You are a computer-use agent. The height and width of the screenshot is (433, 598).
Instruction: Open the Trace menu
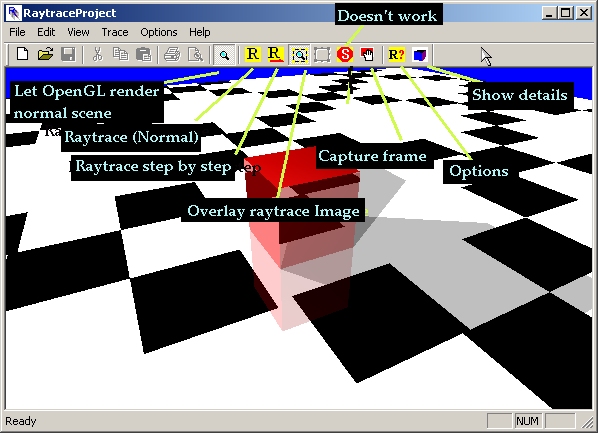(115, 32)
